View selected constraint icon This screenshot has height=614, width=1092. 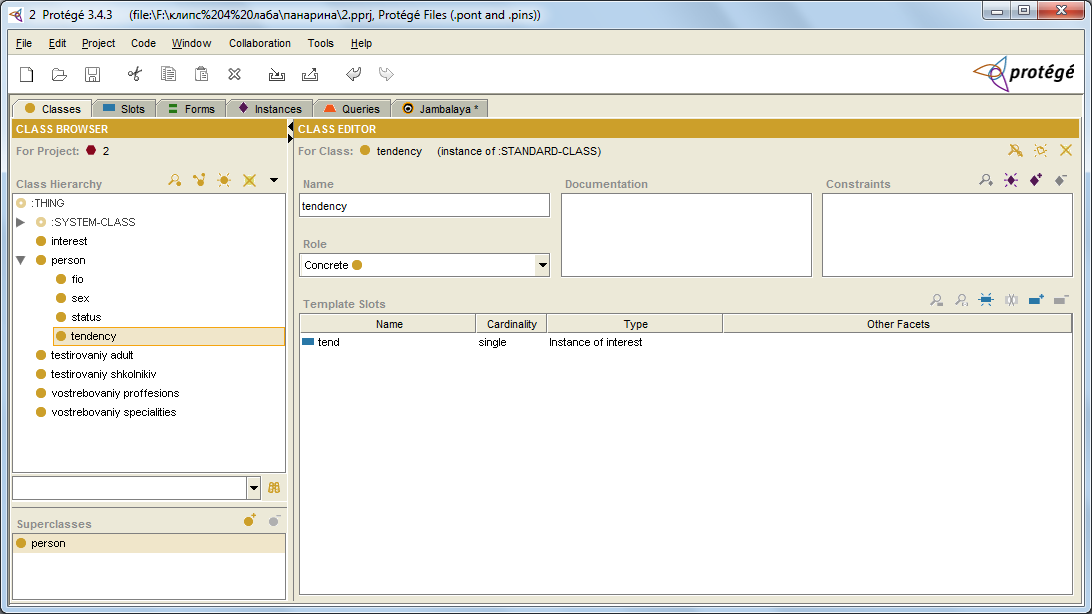(x=986, y=180)
